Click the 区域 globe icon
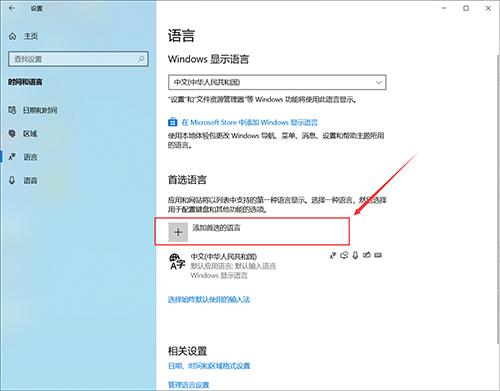This screenshot has width=500, height=391. (12, 133)
